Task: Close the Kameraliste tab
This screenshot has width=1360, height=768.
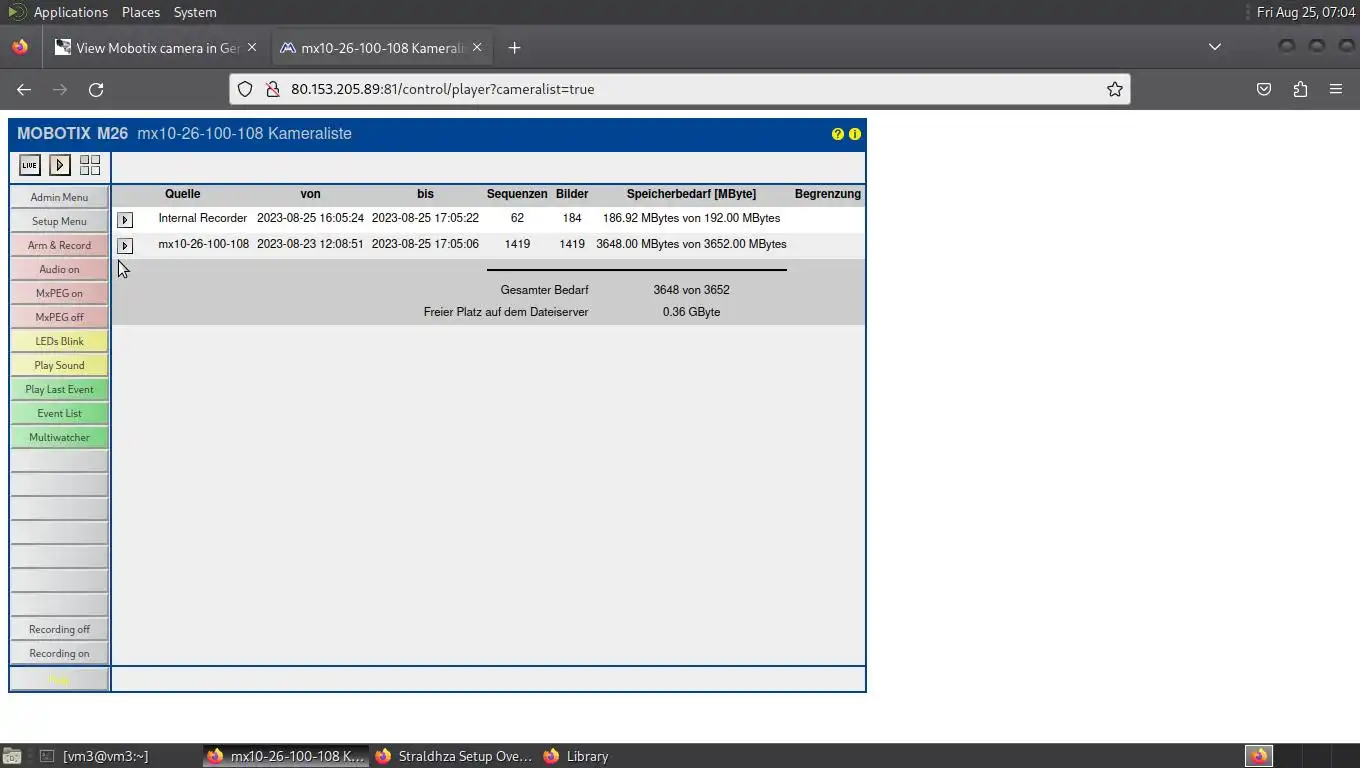Action: (477, 48)
